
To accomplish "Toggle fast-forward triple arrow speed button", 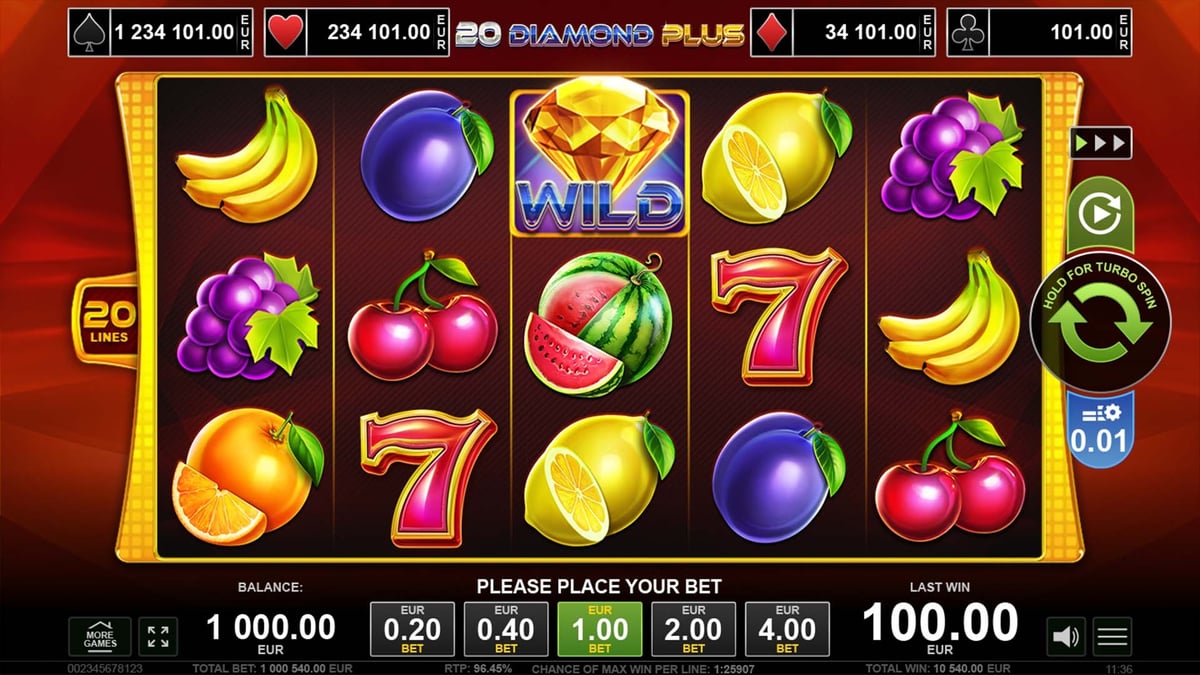I will click(x=1100, y=143).
